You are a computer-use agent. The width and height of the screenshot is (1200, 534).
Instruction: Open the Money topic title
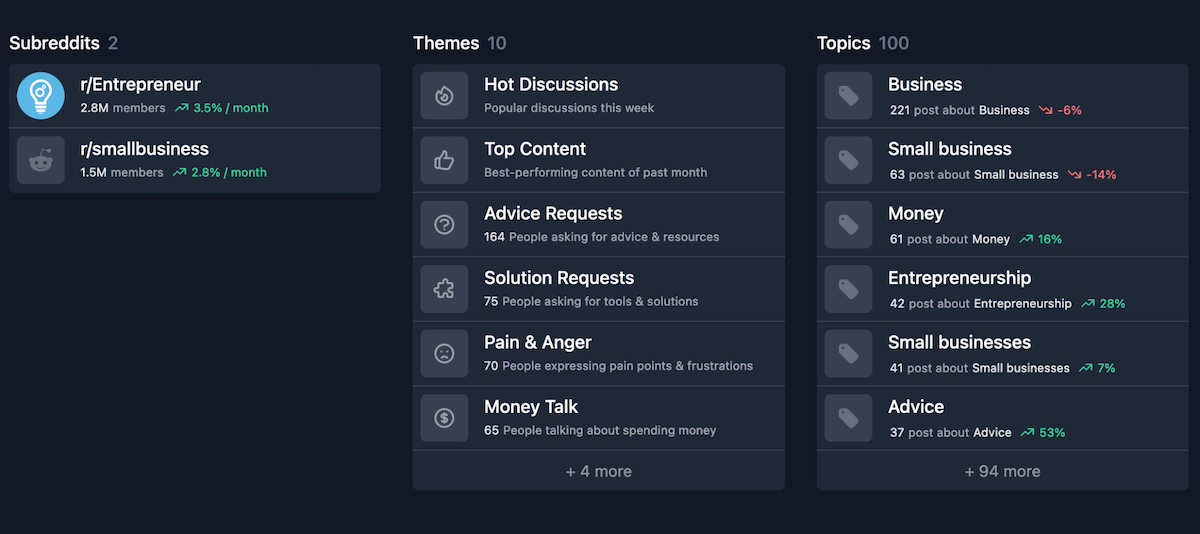click(915, 213)
